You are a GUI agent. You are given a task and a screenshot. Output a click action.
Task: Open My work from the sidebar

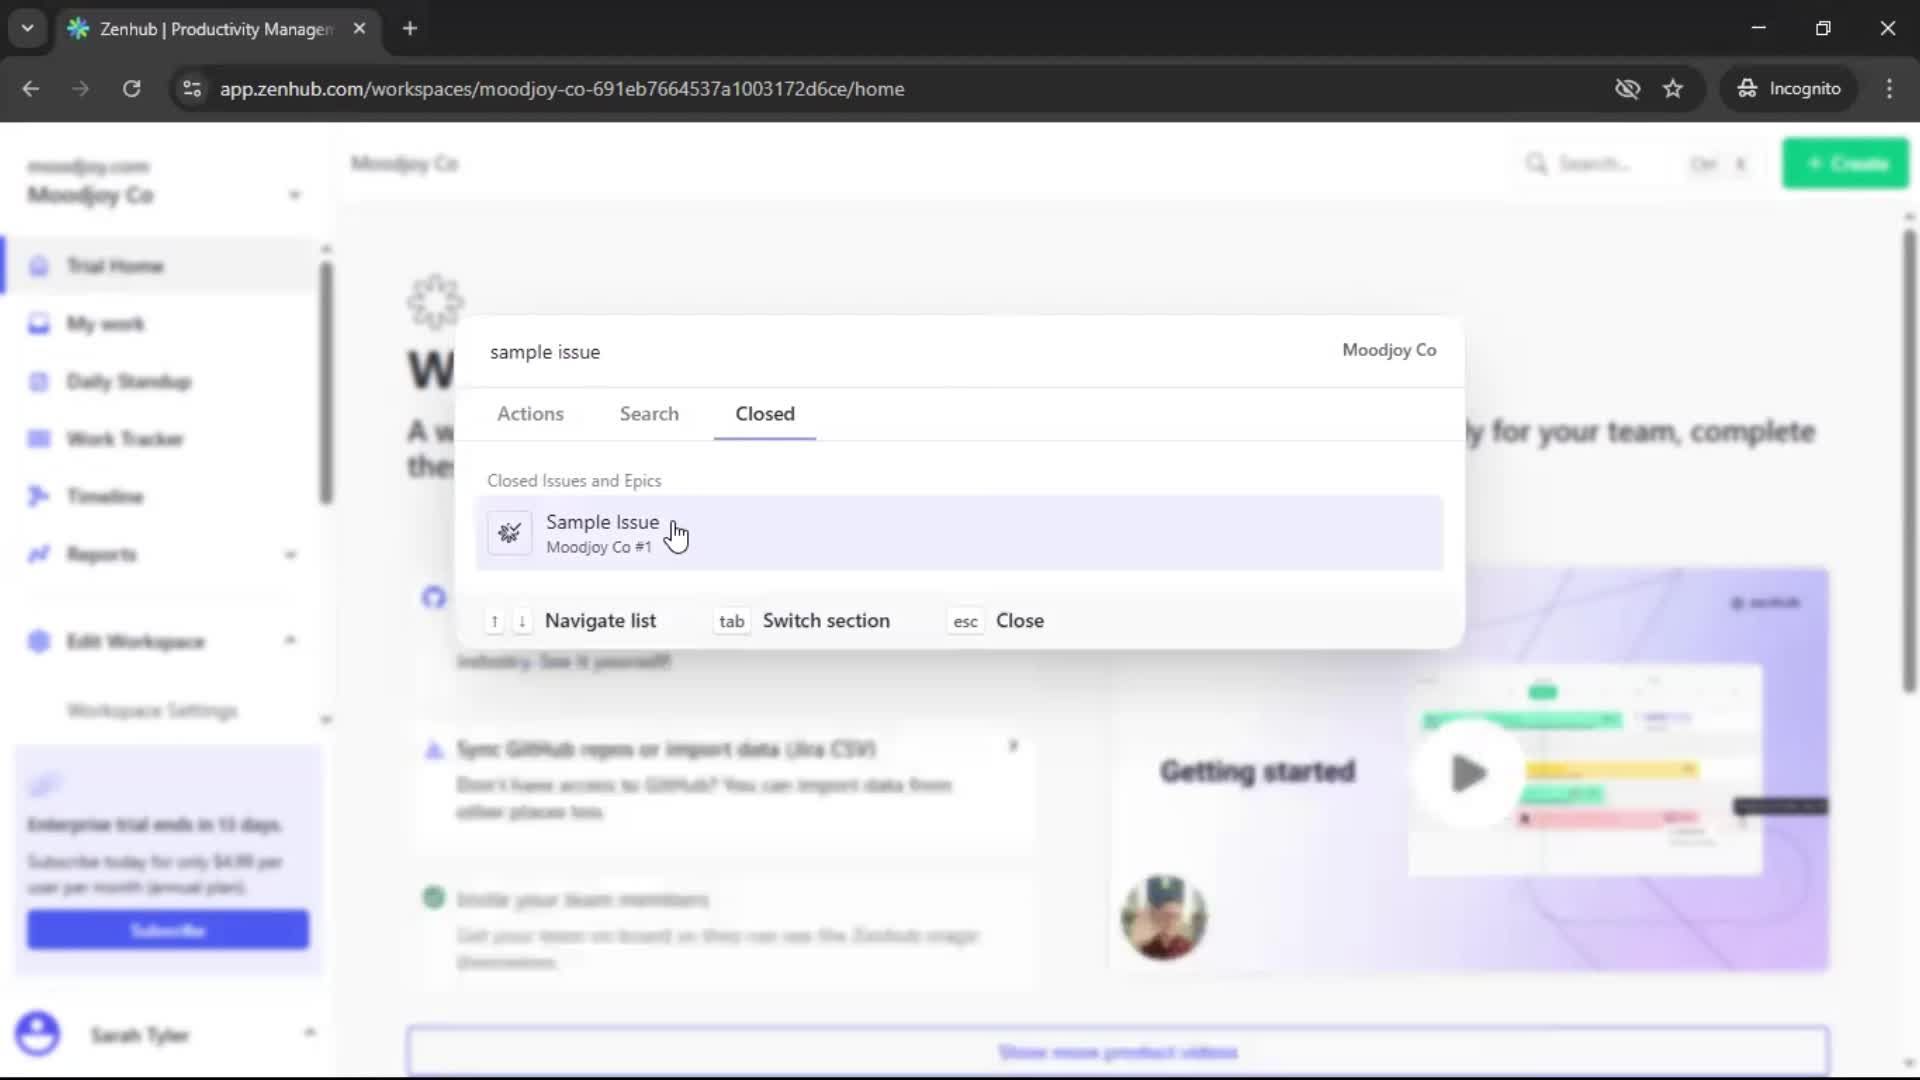point(38,323)
